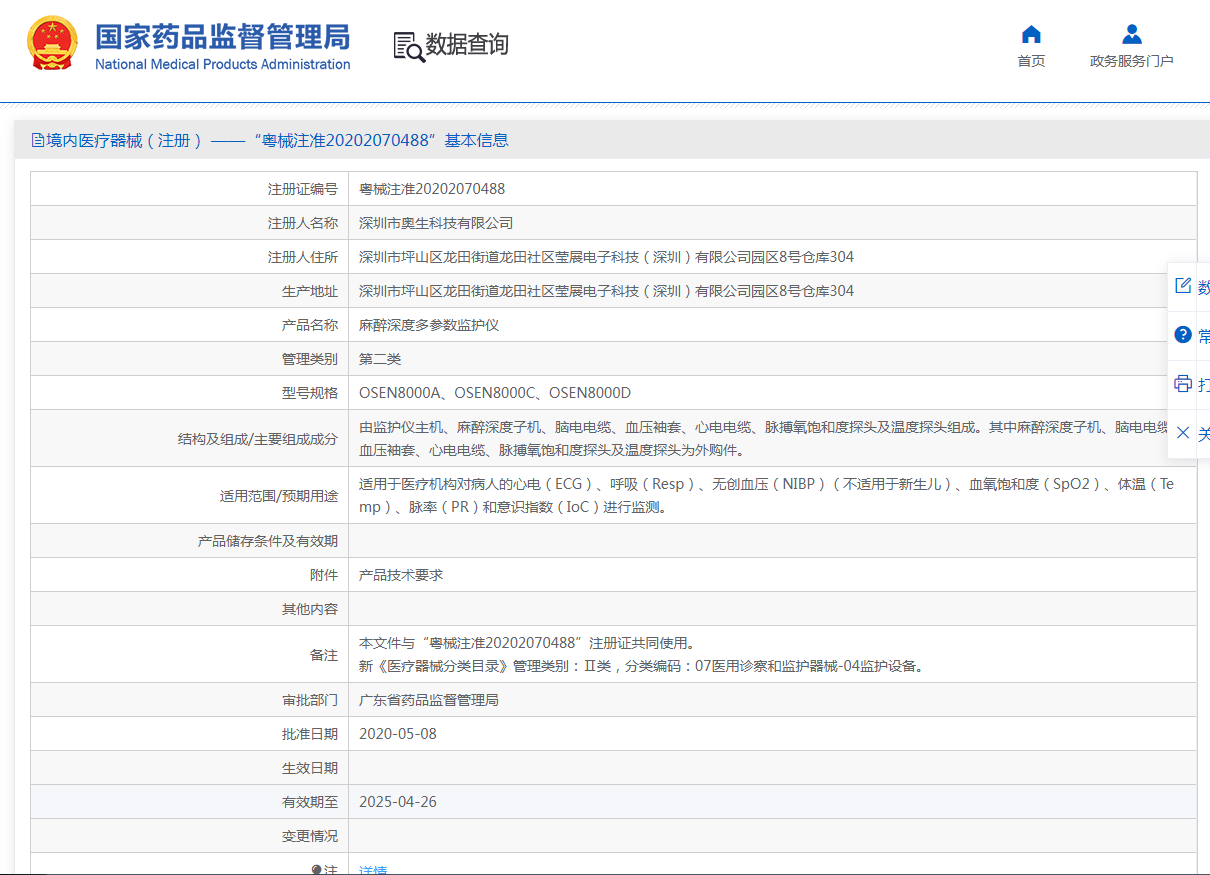
Task: Click the 产品名称 label cell
Action: (x=189, y=325)
